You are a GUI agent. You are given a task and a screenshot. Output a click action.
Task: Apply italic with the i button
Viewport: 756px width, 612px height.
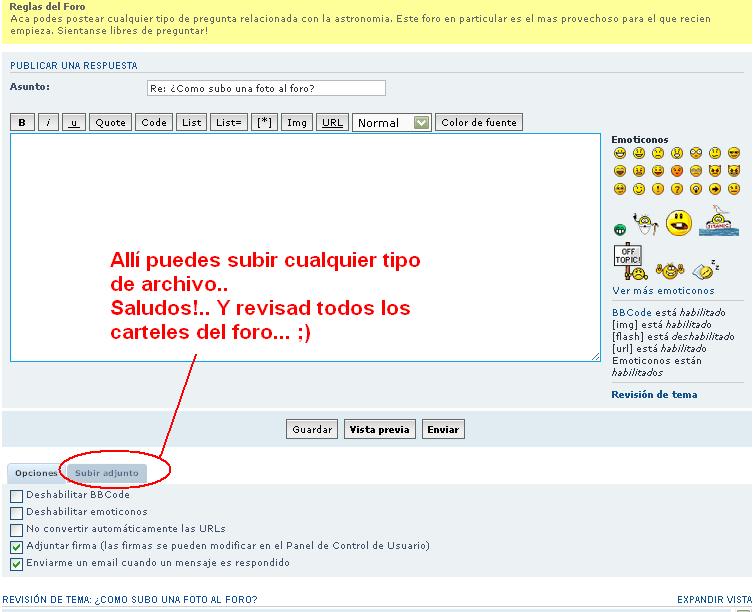tap(48, 122)
